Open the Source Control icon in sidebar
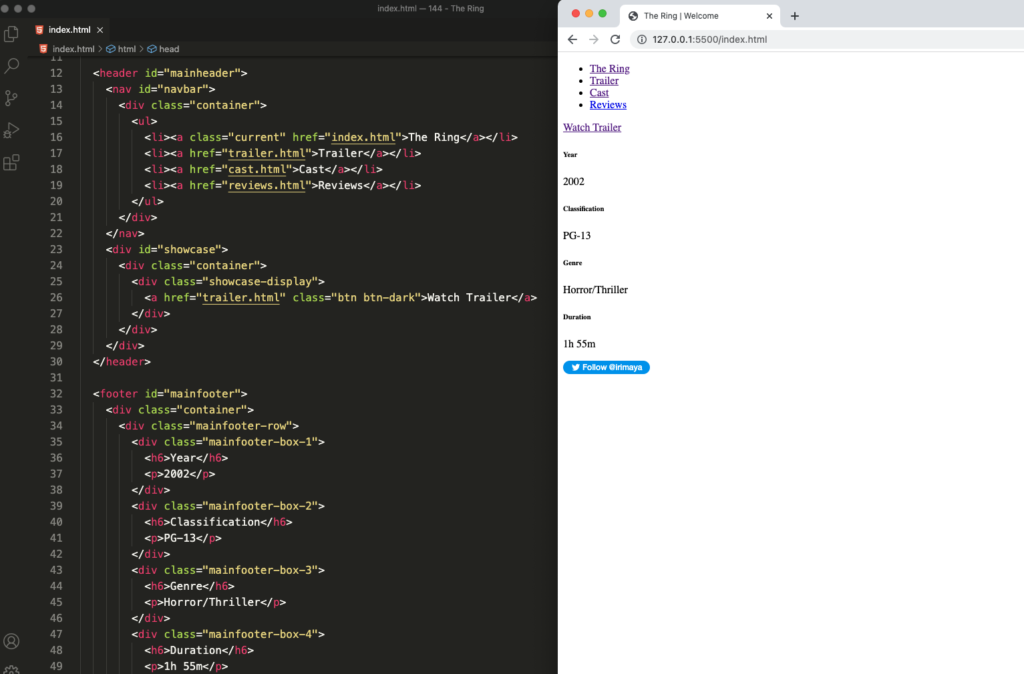The image size is (1024, 674). click(11, 98)
